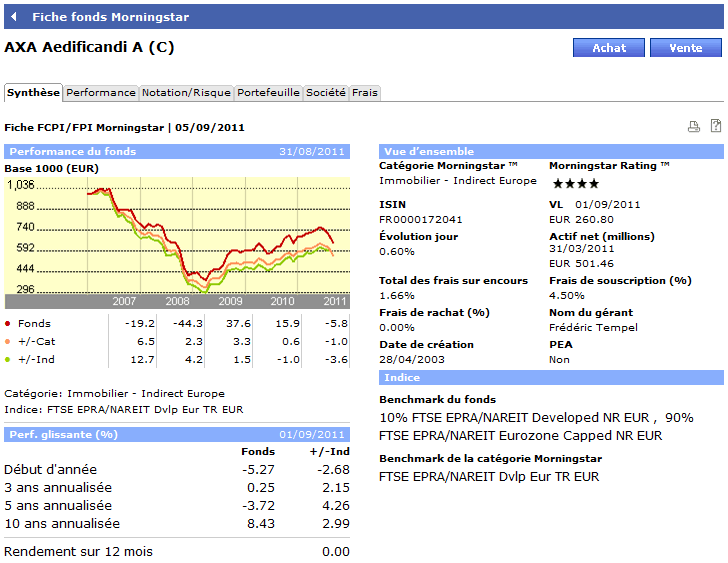This screenshot has width=728, height=563.
Task: Click the Rendement sur 12 mois row label
Action: pos(78,552)
